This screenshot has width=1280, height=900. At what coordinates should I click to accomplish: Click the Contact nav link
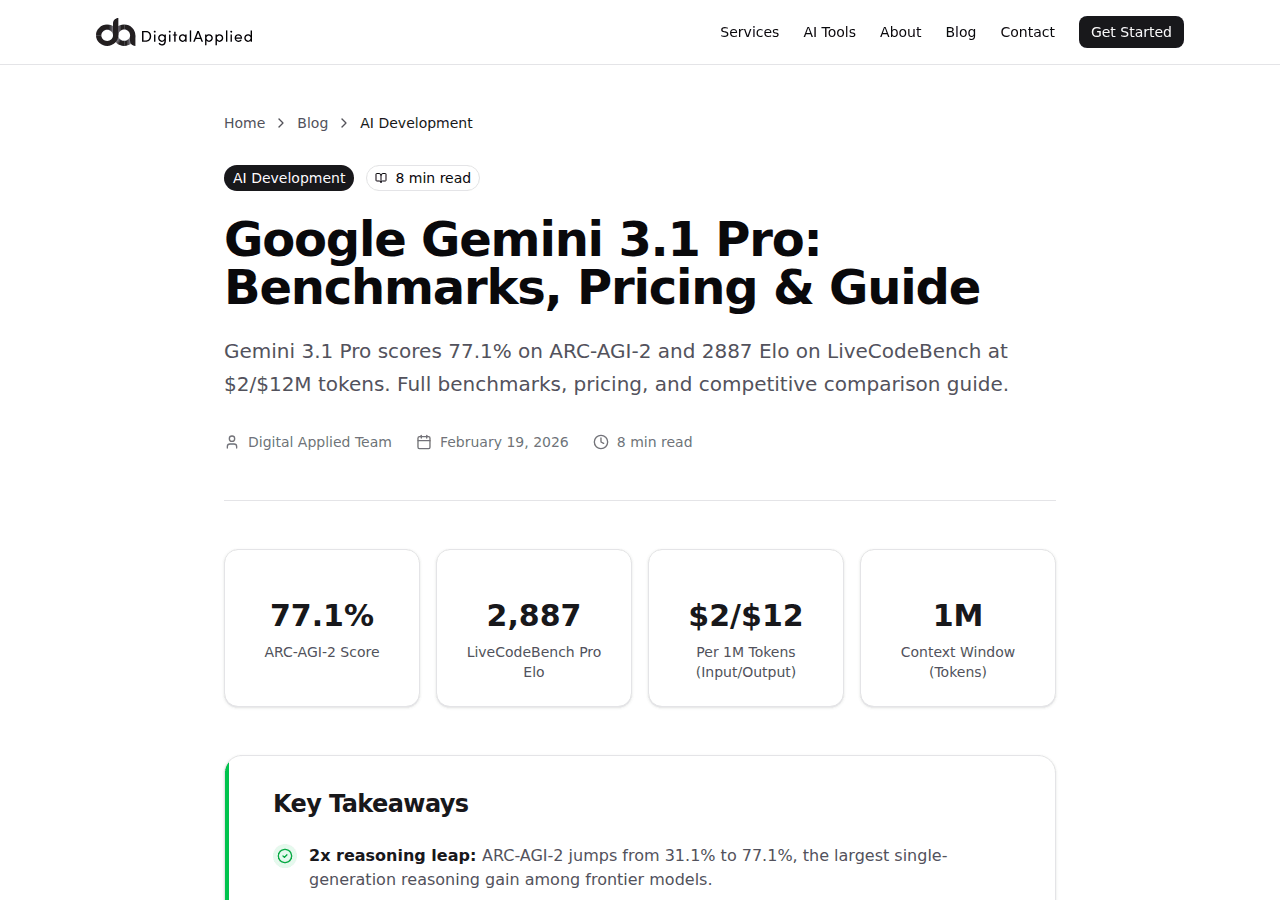point(1027,32)
